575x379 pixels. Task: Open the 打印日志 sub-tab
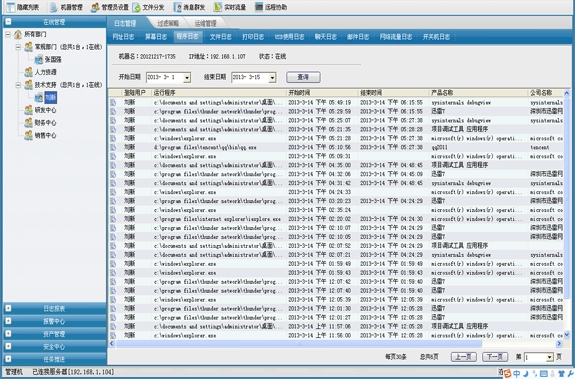[x=253, y=37]
